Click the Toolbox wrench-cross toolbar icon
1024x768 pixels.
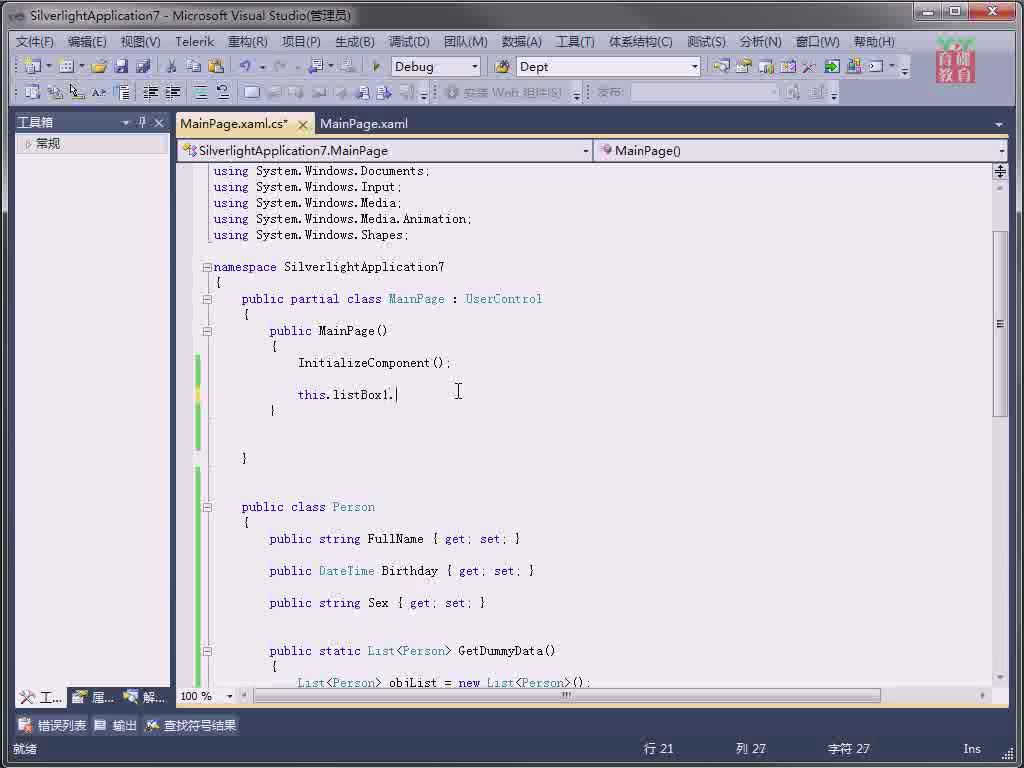click(809, 66)
